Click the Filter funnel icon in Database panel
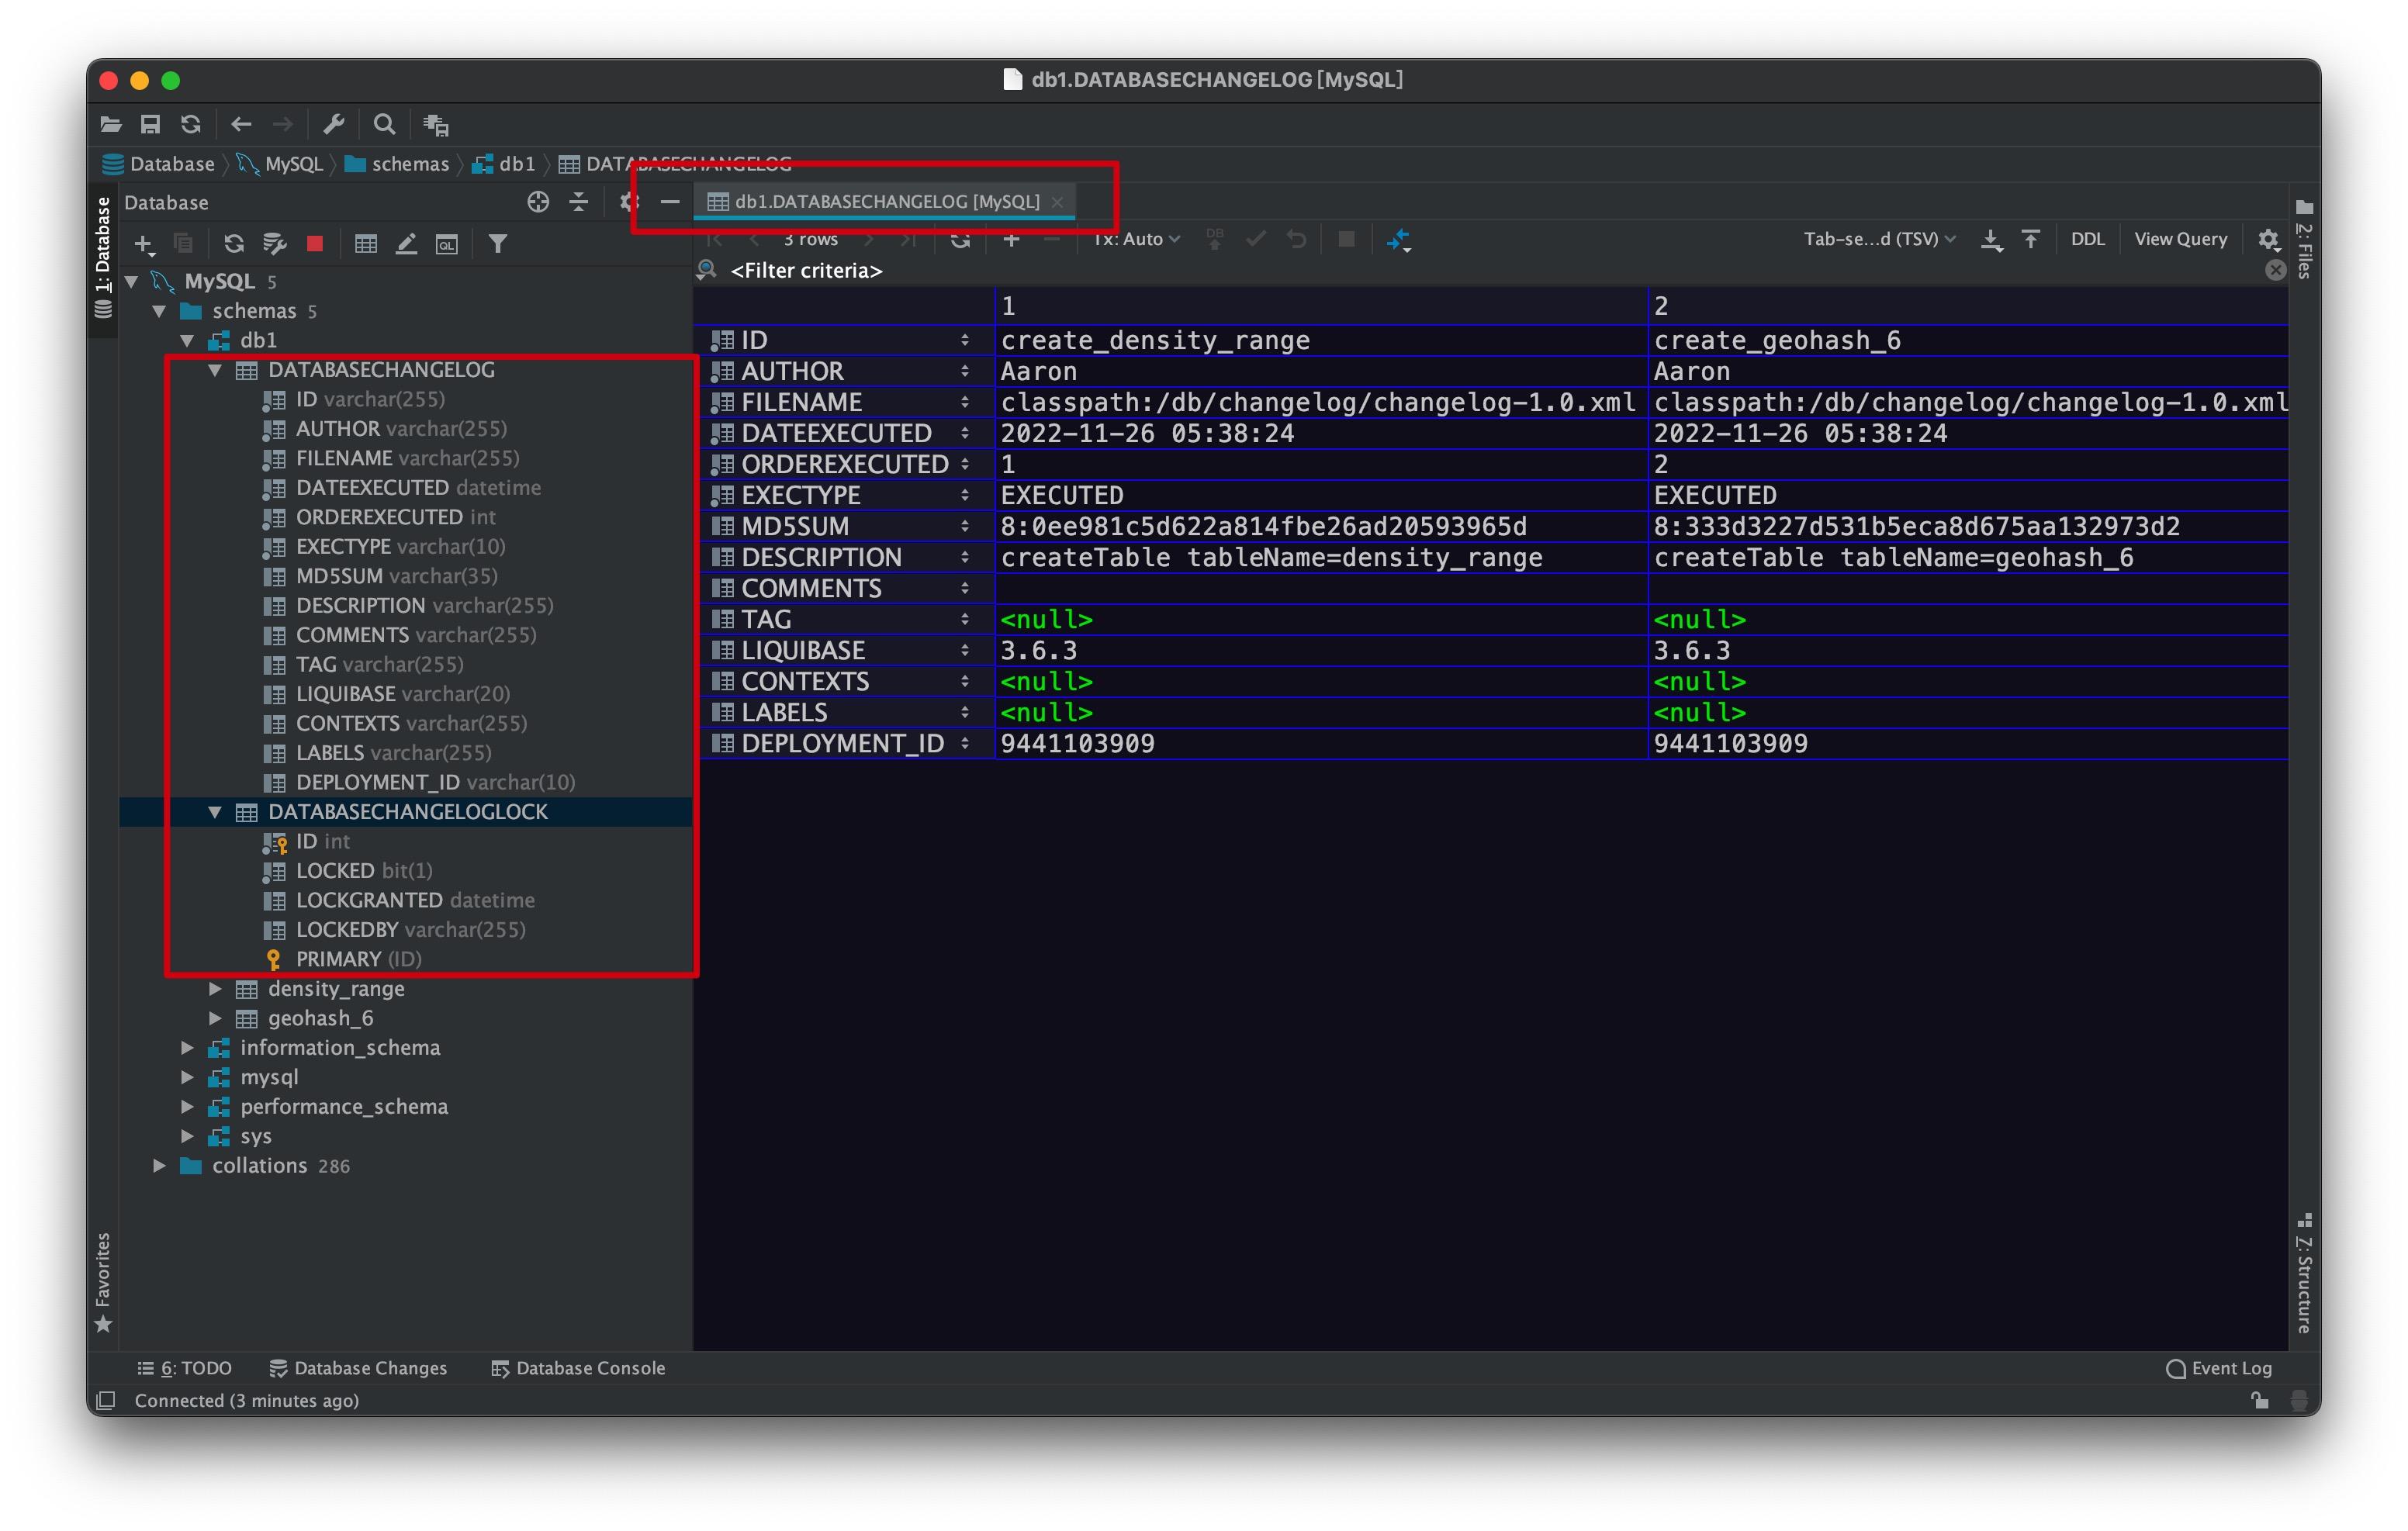This screenshot has width=2408, height=1531. pyautogui.click(x=498, y=244)
